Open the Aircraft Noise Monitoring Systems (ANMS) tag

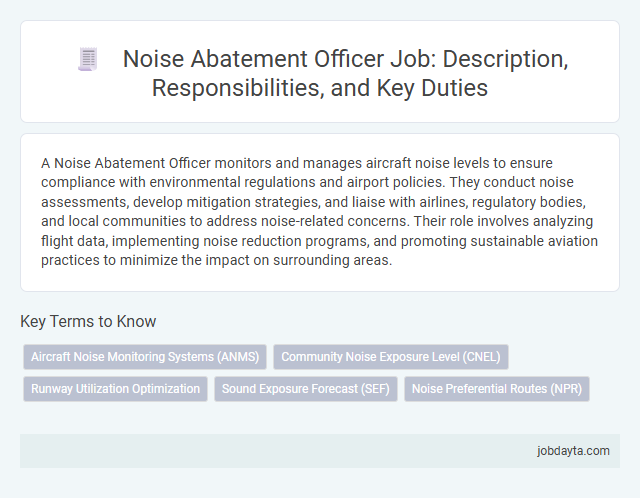click(145, 357)
